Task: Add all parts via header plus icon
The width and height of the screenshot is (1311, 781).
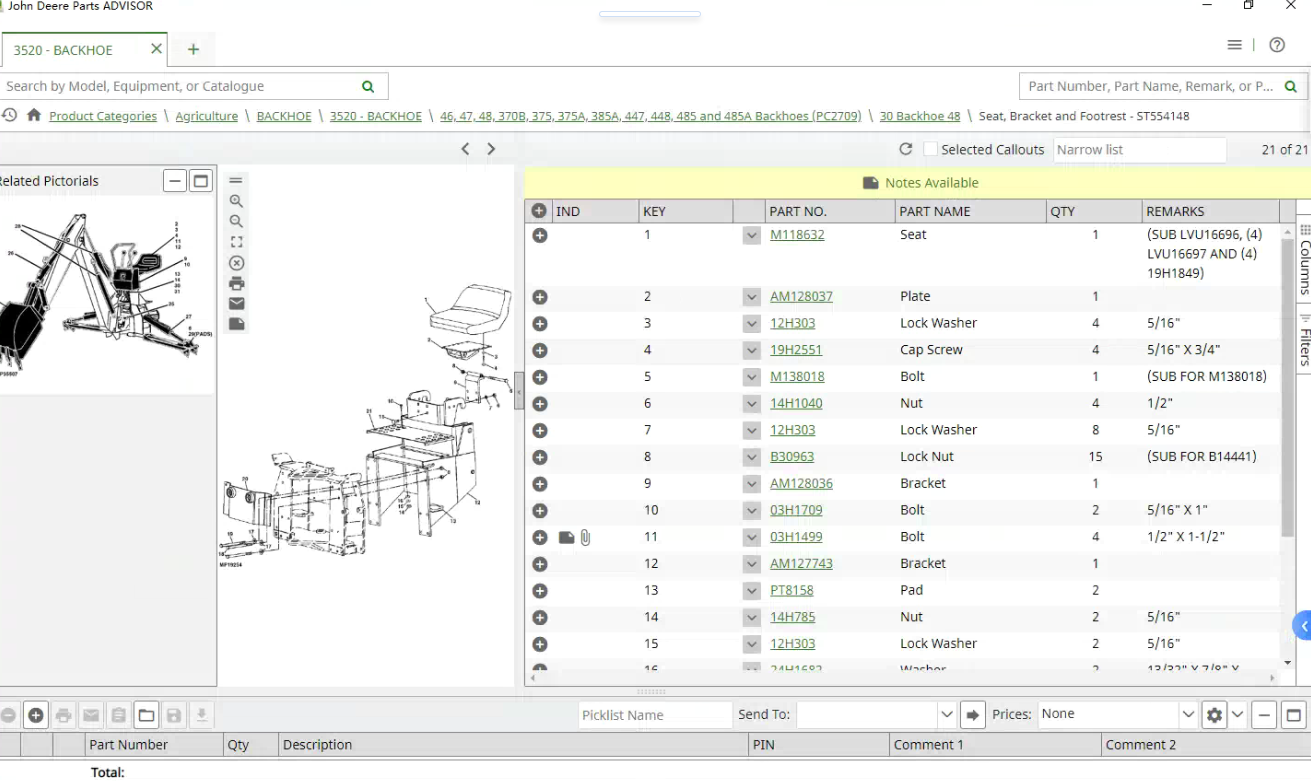Action: tap(539, 211)
